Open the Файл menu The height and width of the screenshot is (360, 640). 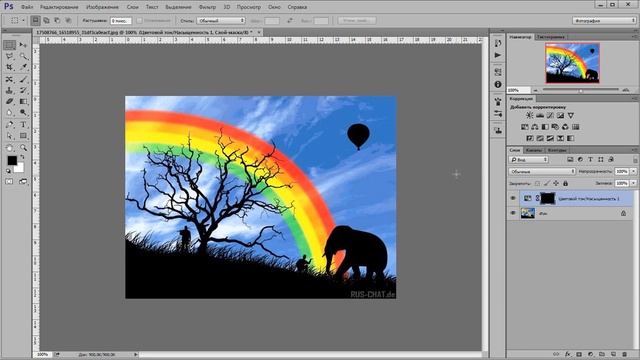tap(27, 7)
